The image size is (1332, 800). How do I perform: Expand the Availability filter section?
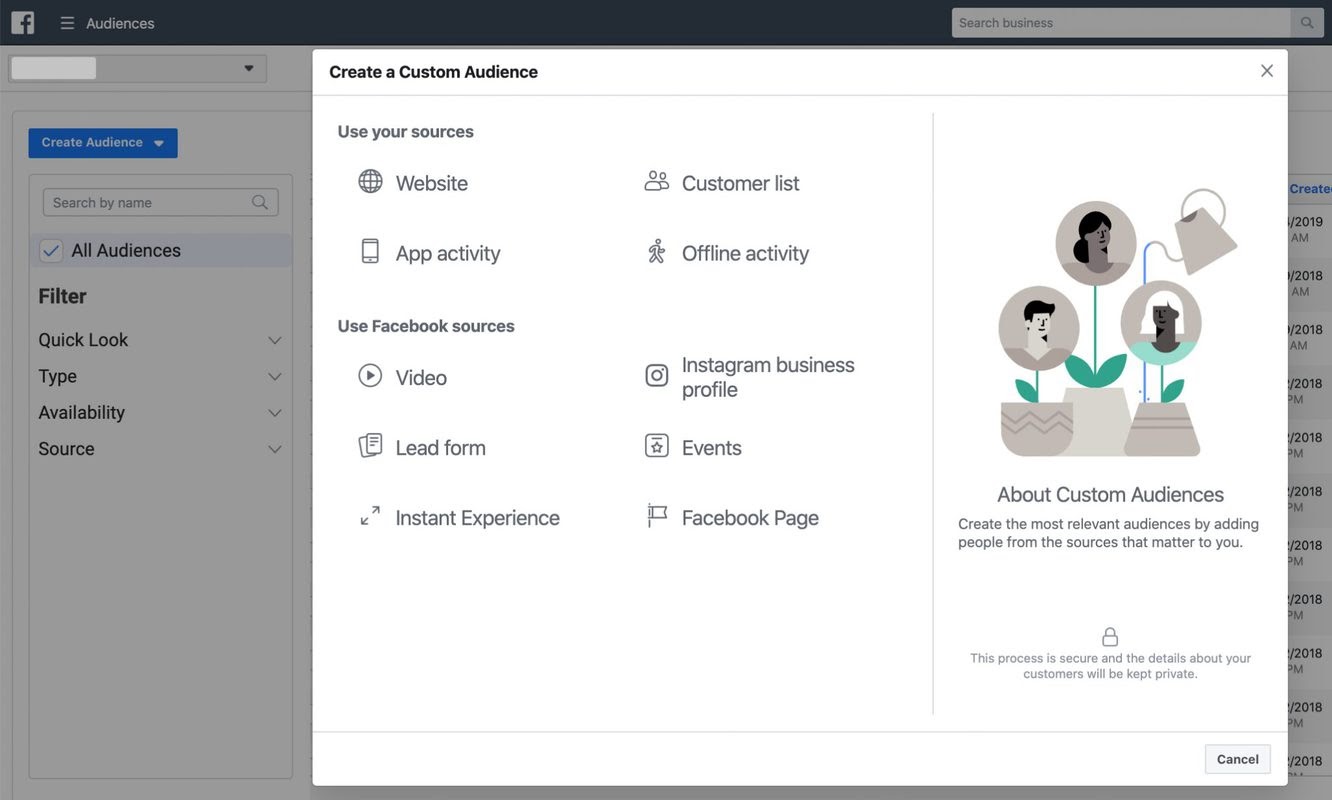[x=160, y=413]
